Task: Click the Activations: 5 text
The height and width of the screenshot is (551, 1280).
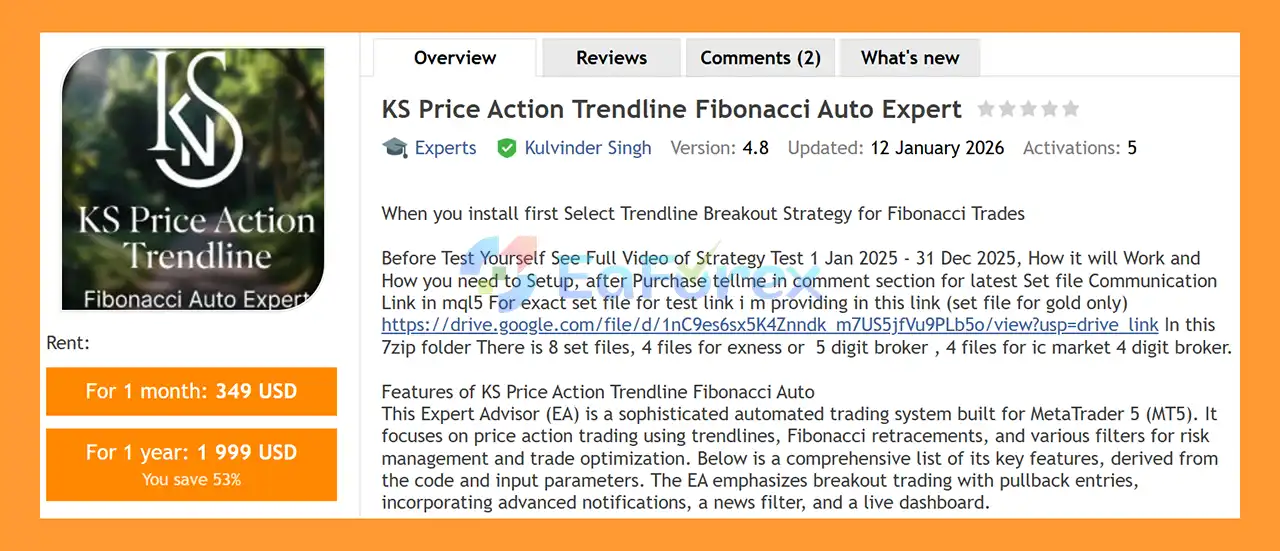Action: click(1079, 148)
